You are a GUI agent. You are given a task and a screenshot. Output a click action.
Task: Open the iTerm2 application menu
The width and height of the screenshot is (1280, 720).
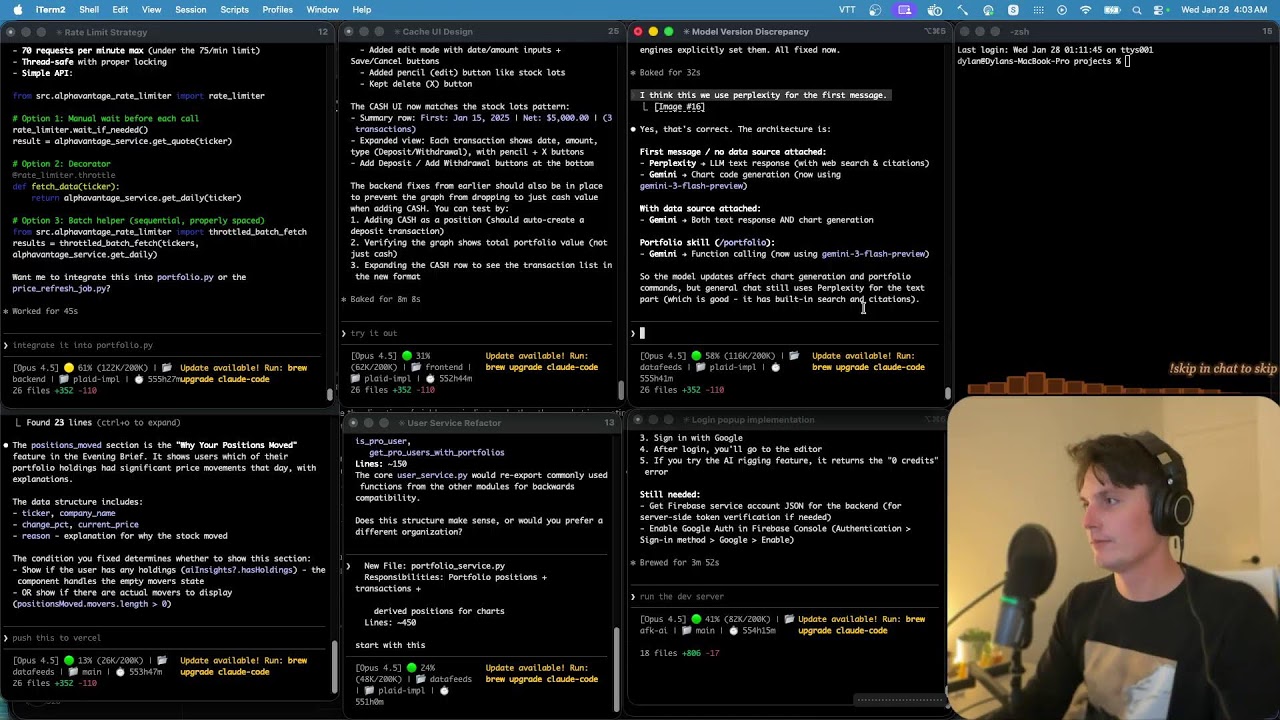[x=50, y=10]
